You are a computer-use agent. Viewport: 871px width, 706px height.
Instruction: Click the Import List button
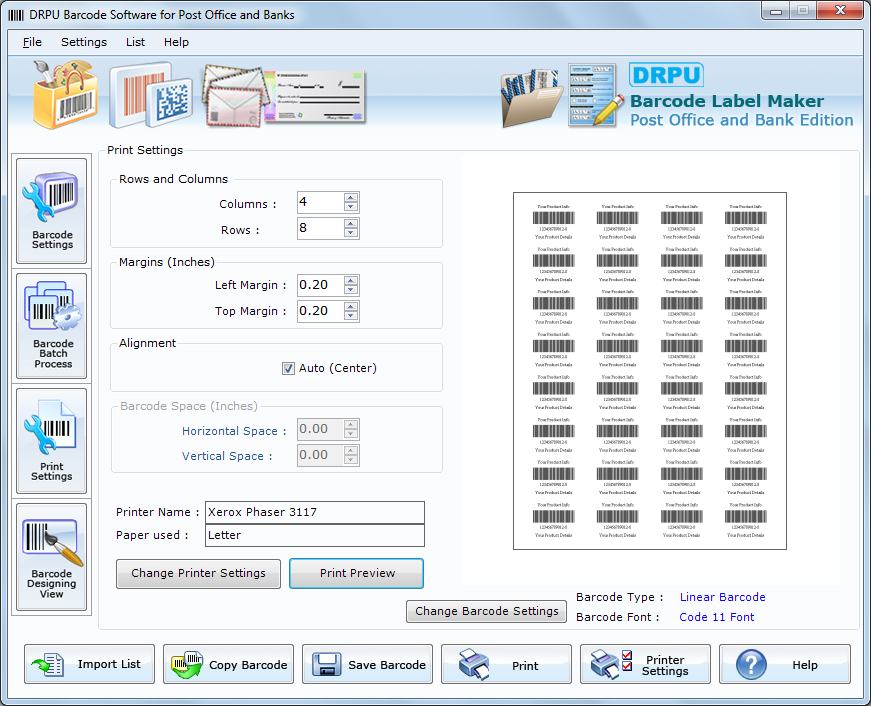pyautogui.click(x=89, y=663)
